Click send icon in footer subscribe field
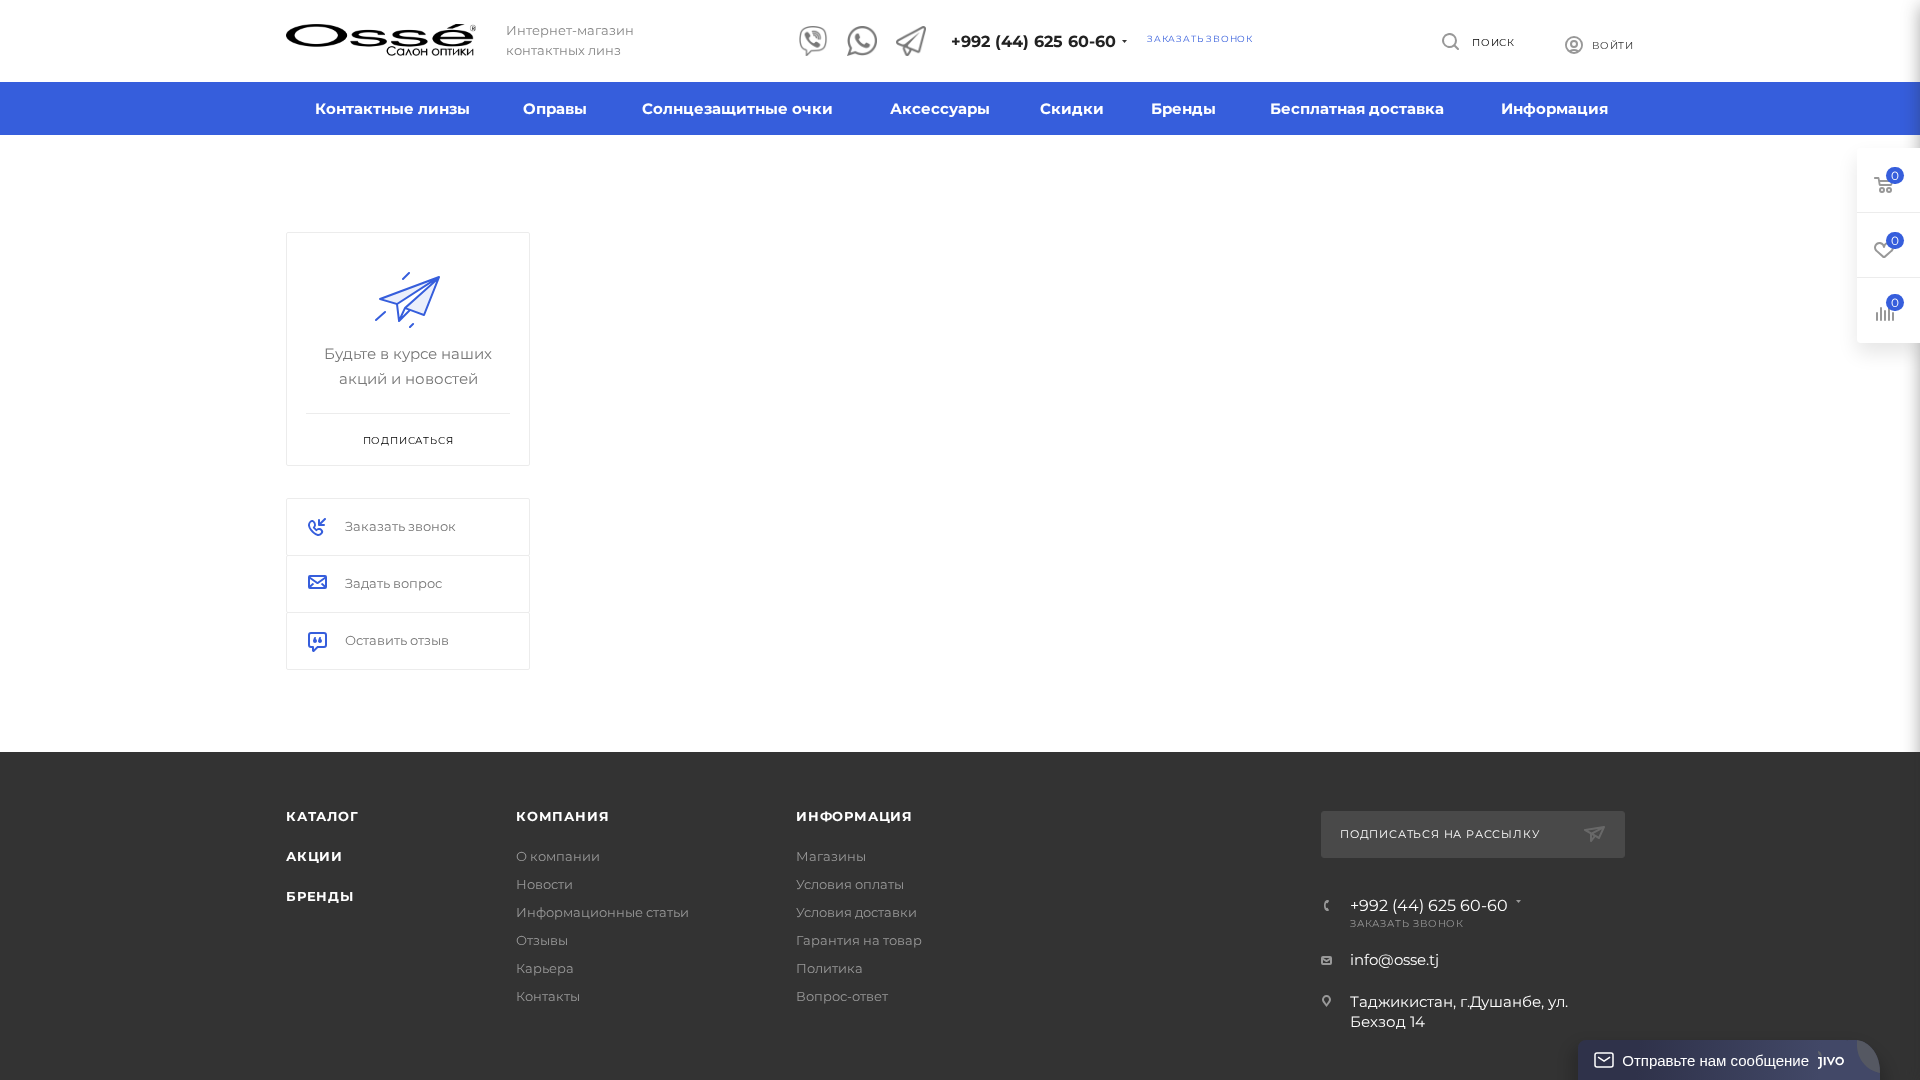The width and height of the screenshot is (1920, 1080). [1595, 834]
